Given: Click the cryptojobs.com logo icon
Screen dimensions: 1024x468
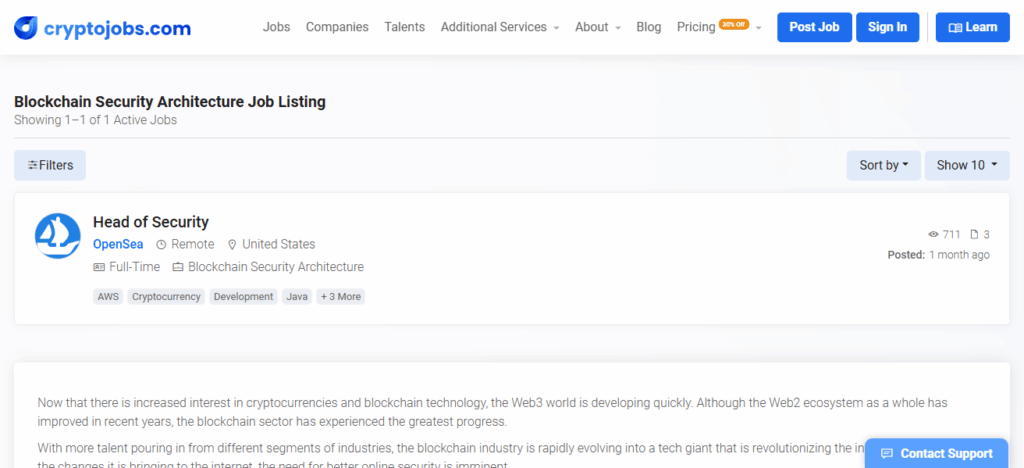Looking at the screenshot, I should click(x=27, y=28).
